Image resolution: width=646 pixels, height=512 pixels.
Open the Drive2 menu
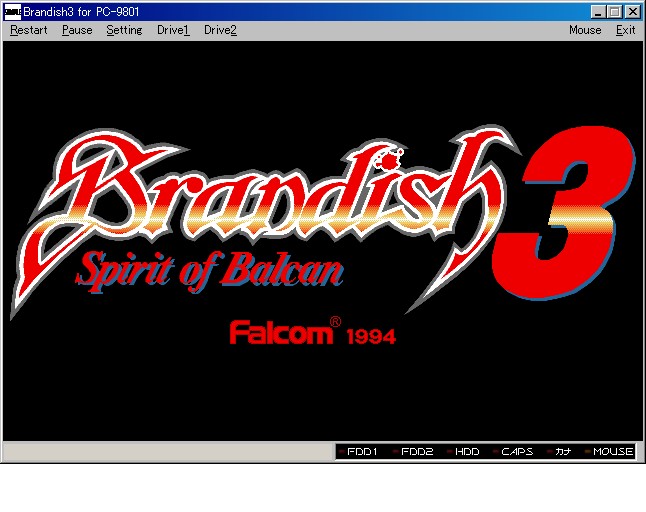click(x=220, y=30)
